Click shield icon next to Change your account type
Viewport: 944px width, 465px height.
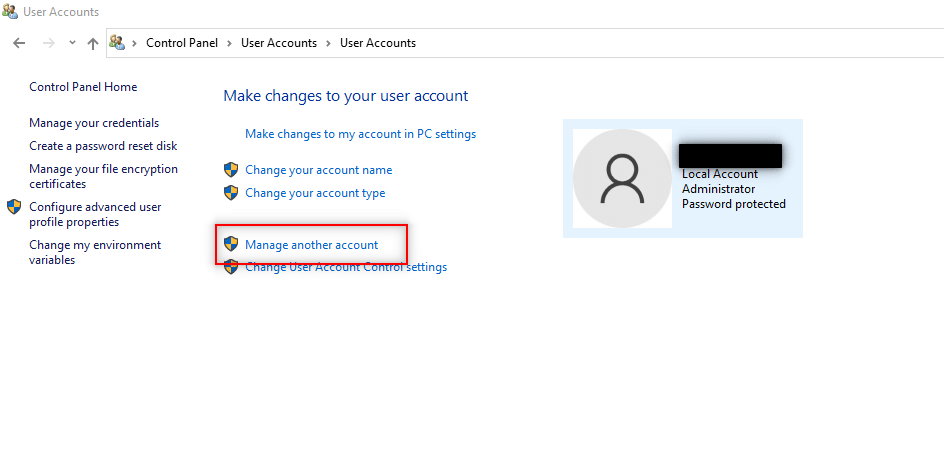[x=231, y=193]
